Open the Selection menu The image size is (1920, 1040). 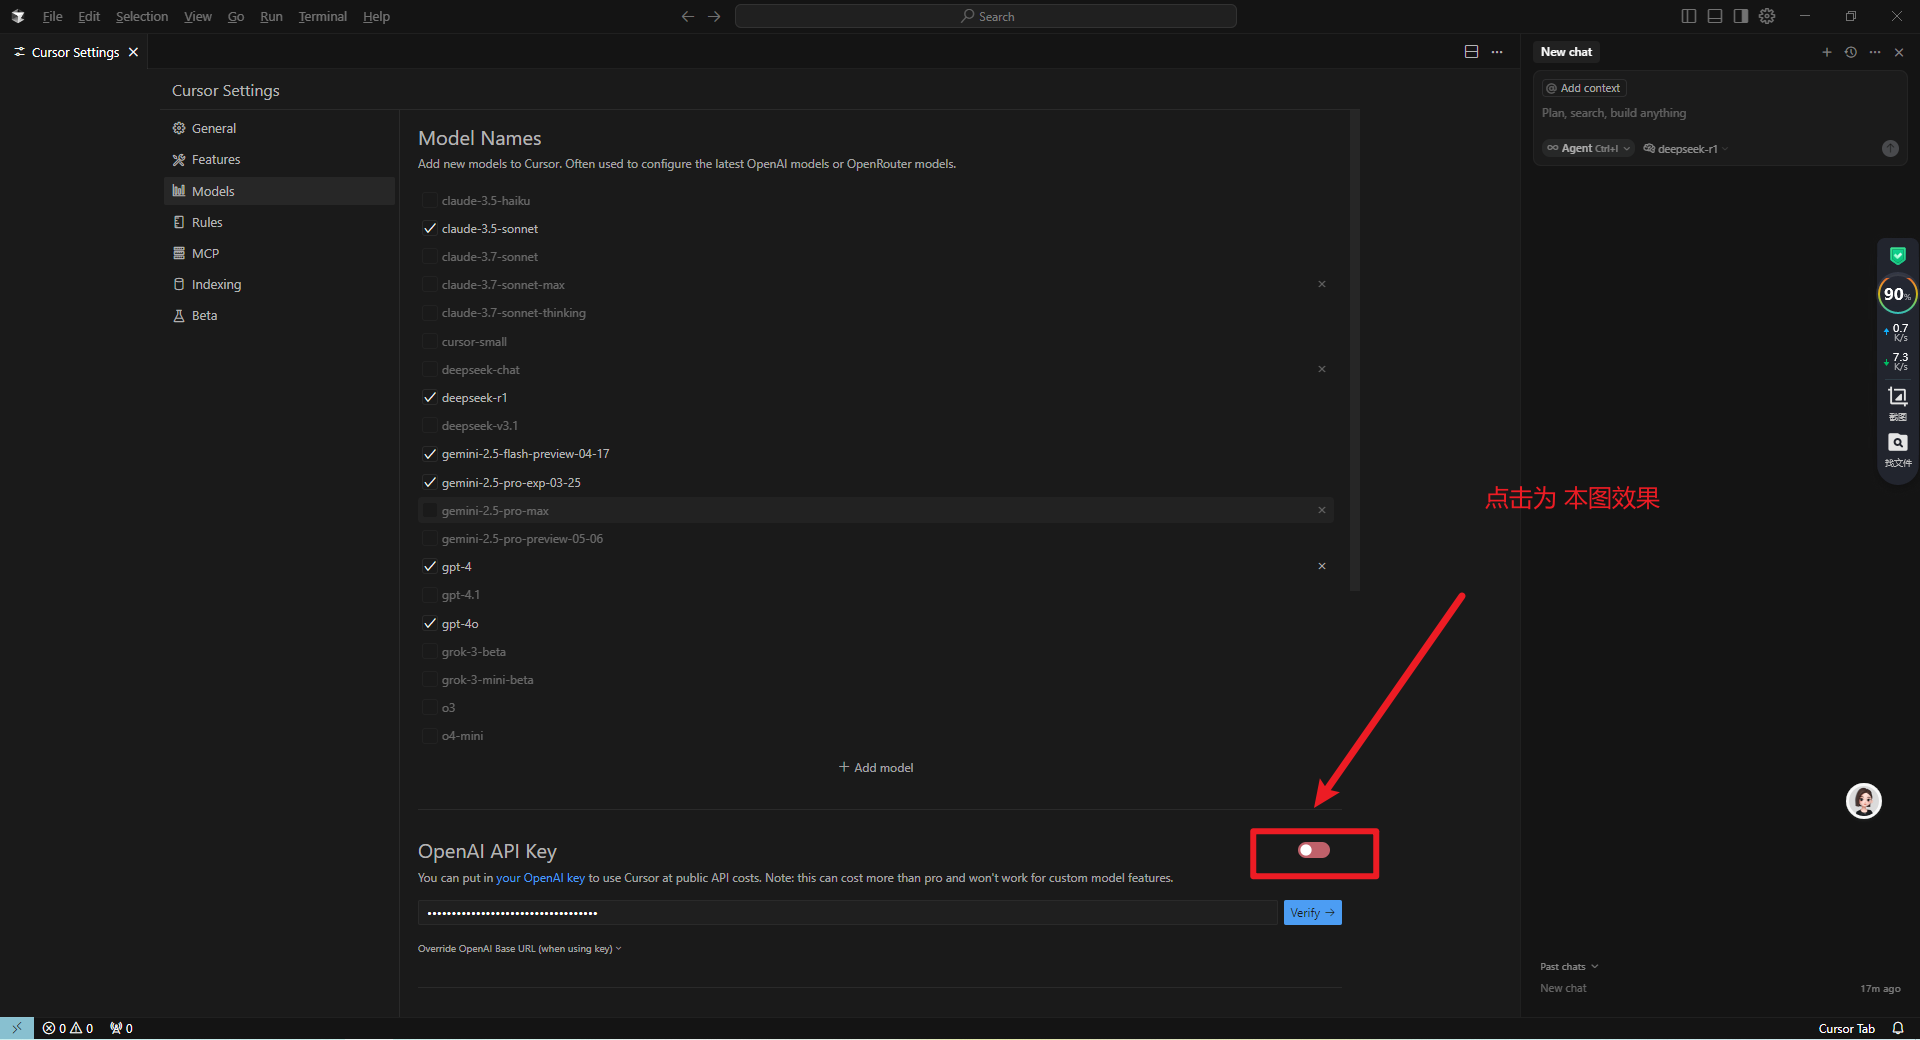pos(142,16)
